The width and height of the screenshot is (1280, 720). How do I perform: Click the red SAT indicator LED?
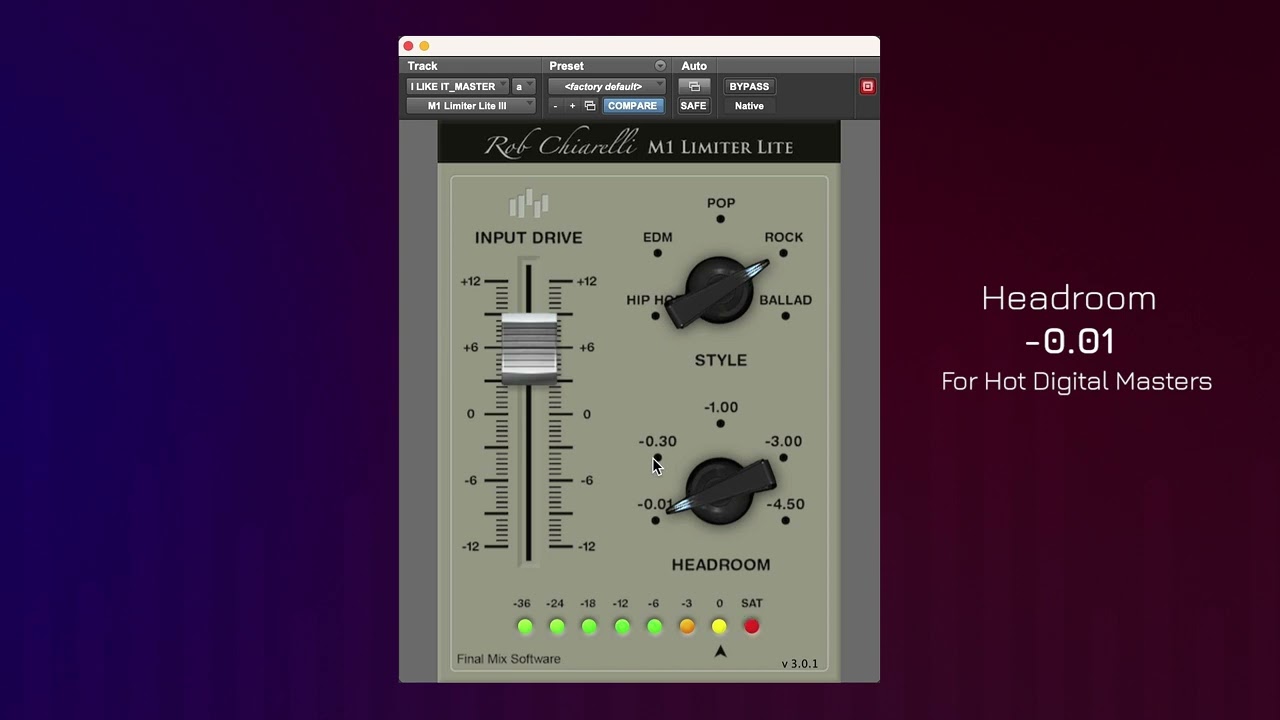pyautogui.click(x=752, y=627)
